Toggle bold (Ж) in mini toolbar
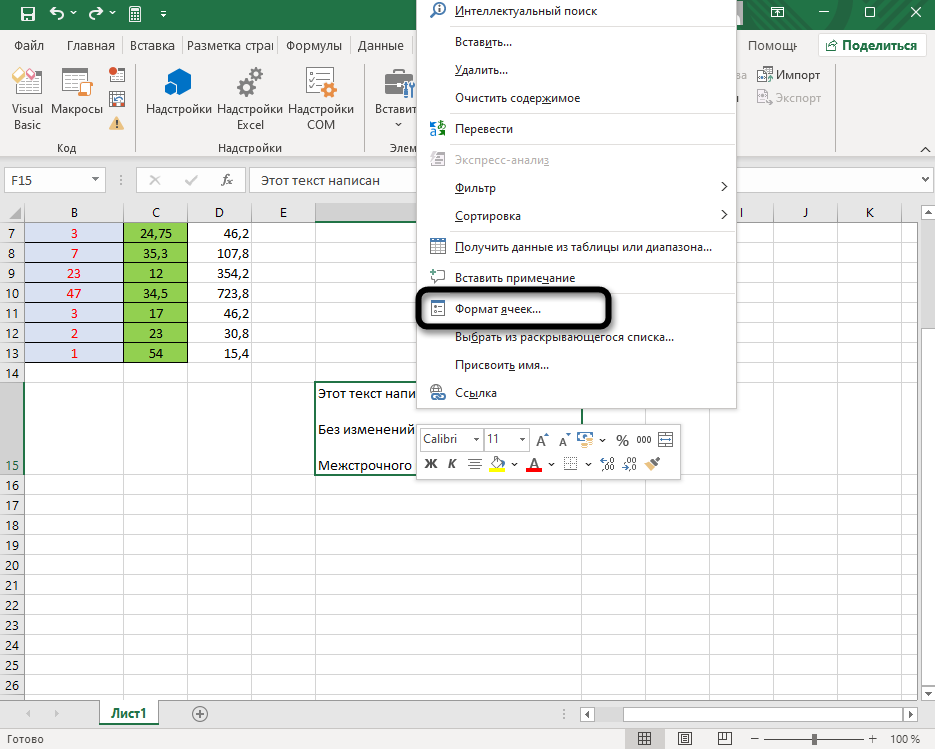This screenshot has height=749, width=935. (x=431, y=463)
